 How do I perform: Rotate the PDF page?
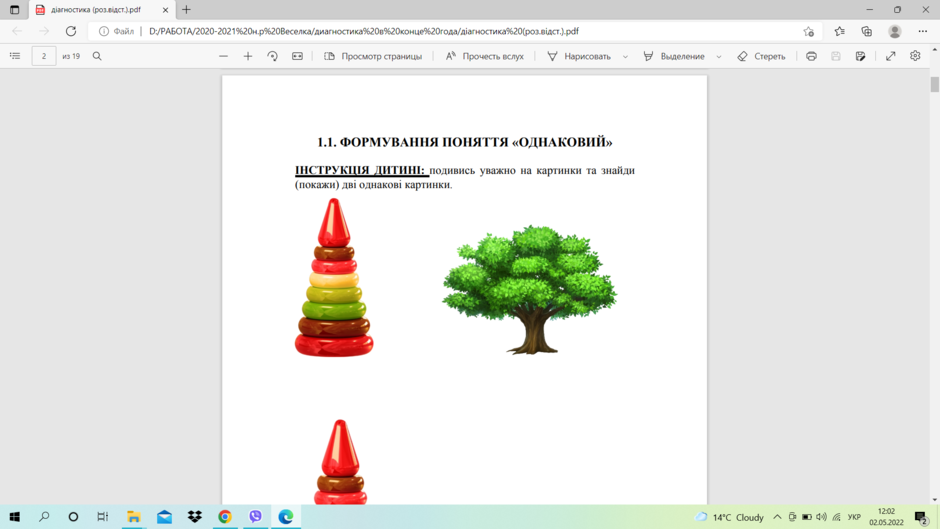pos(272,56)
